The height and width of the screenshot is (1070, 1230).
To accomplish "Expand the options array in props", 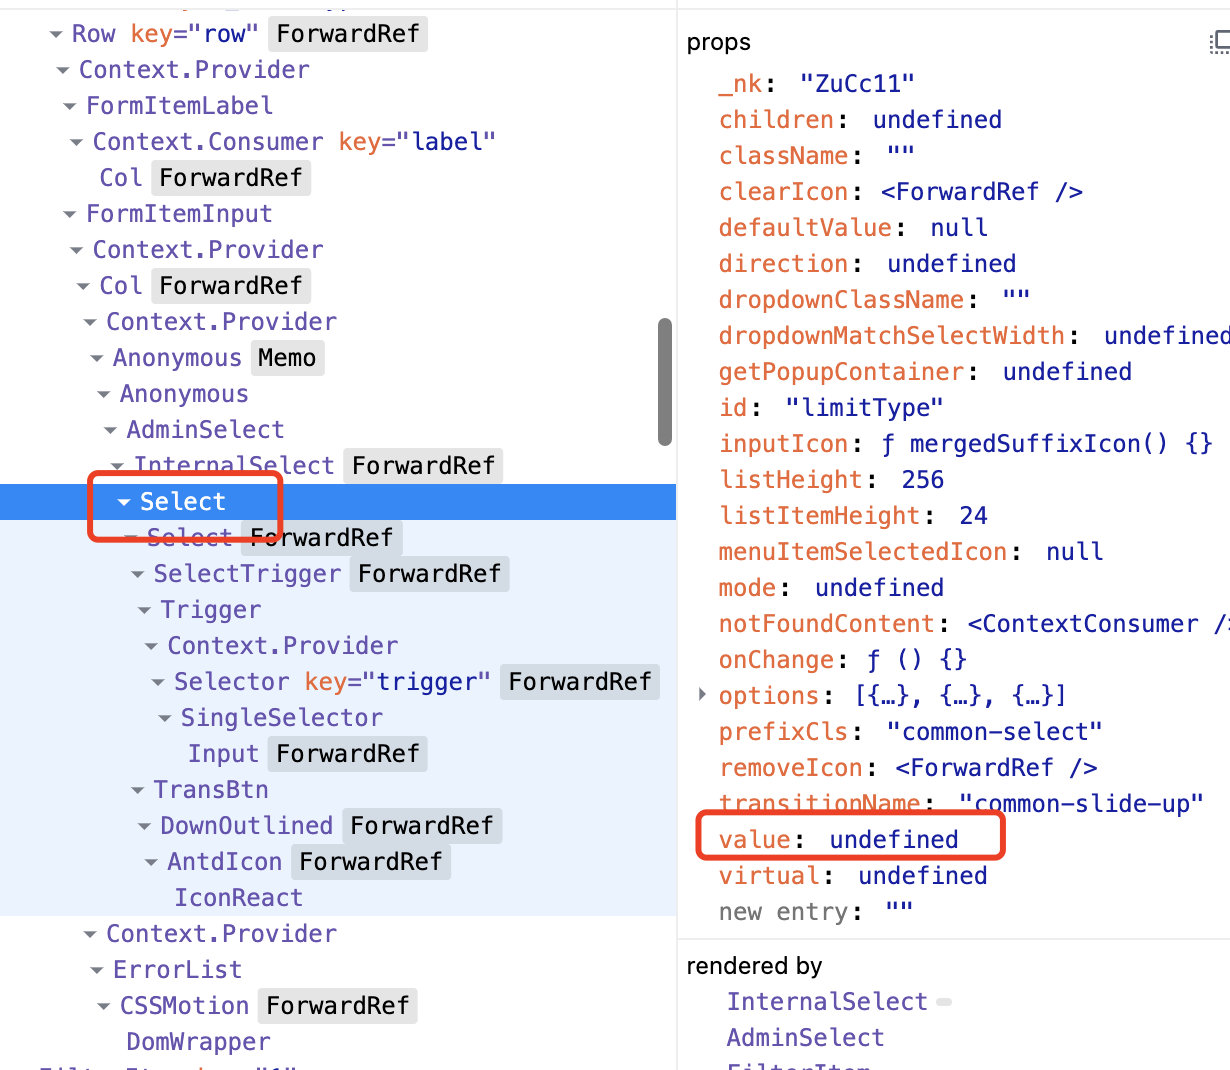I will [700, 695].
